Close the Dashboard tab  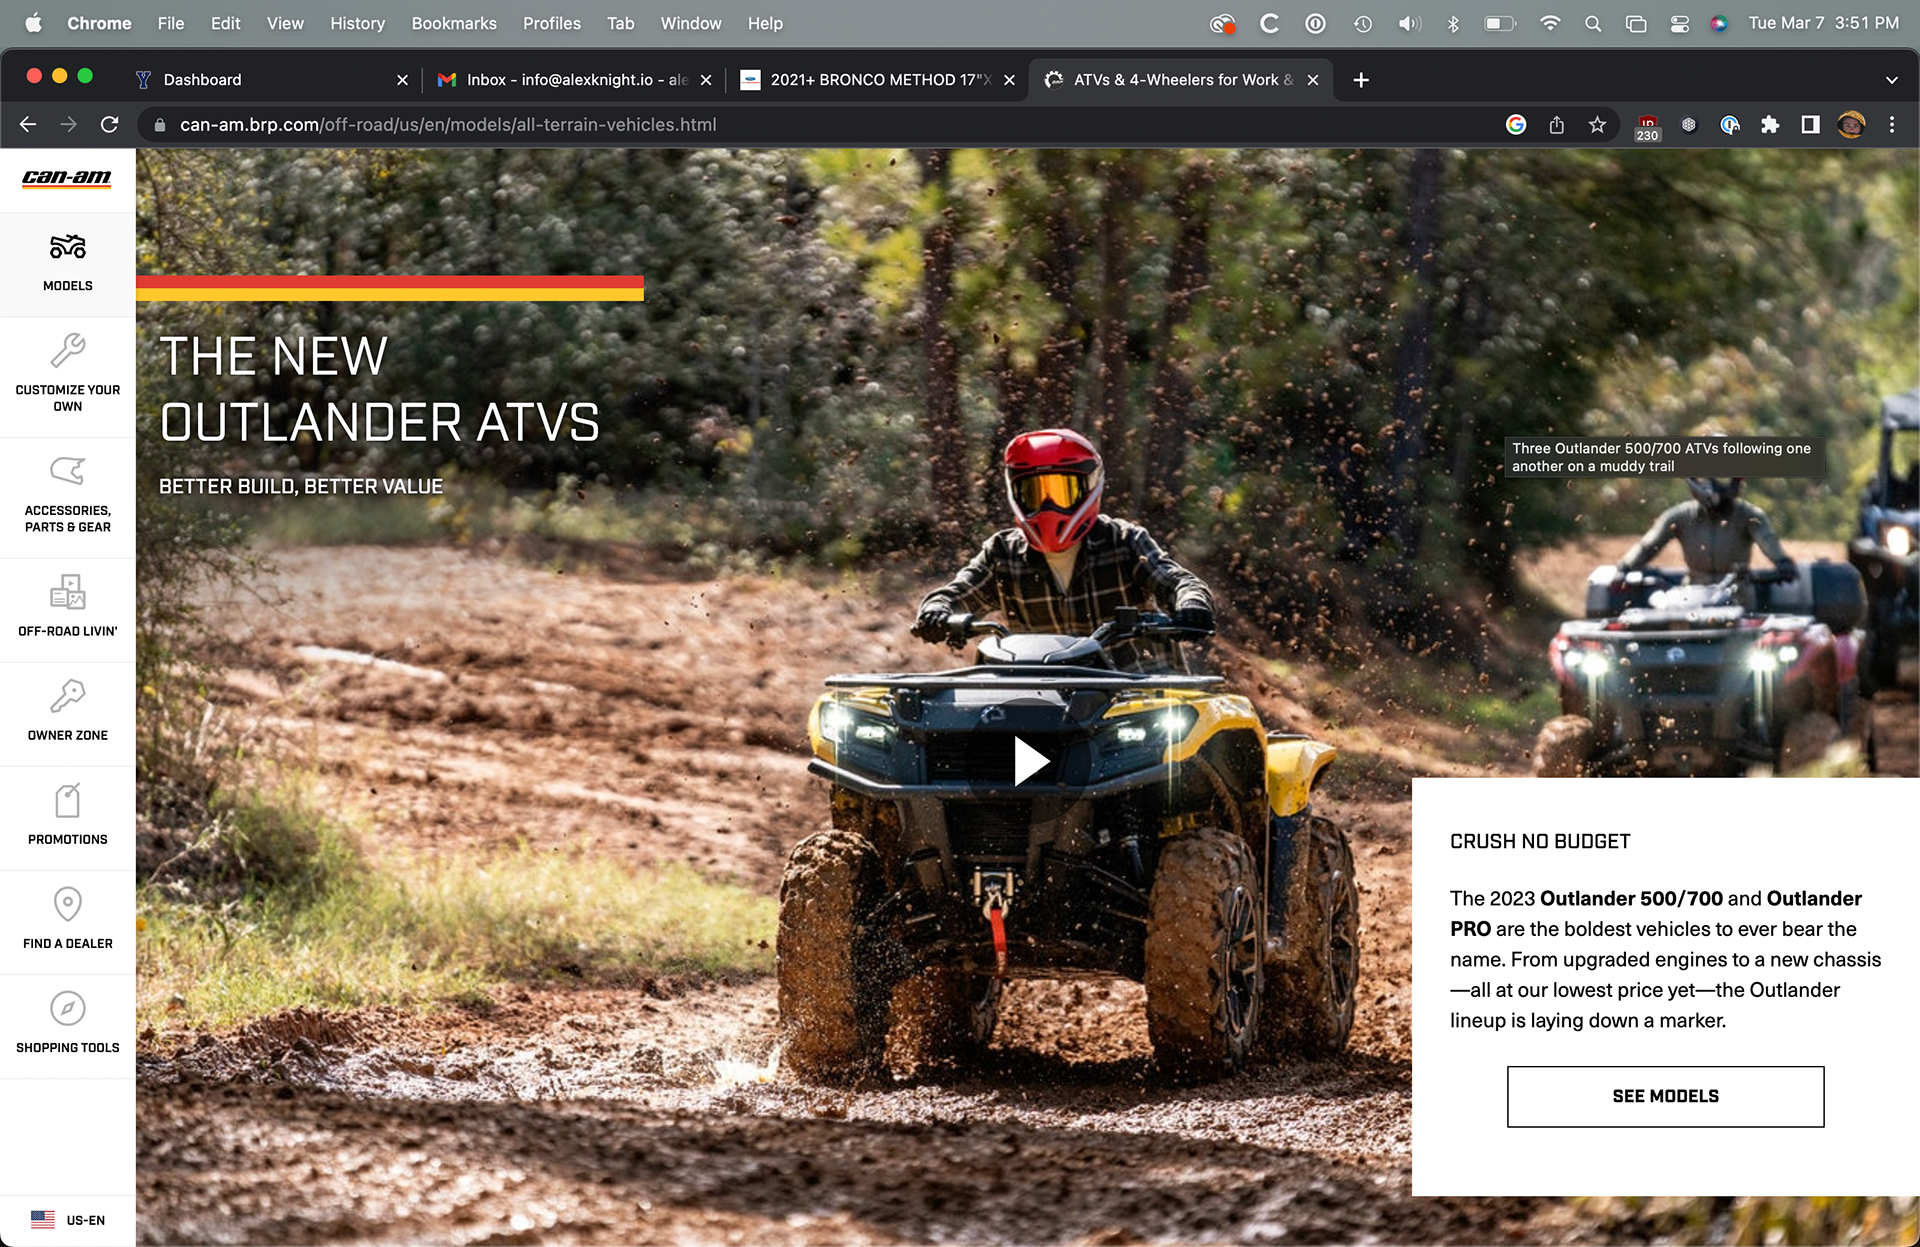tap(402, 80)
